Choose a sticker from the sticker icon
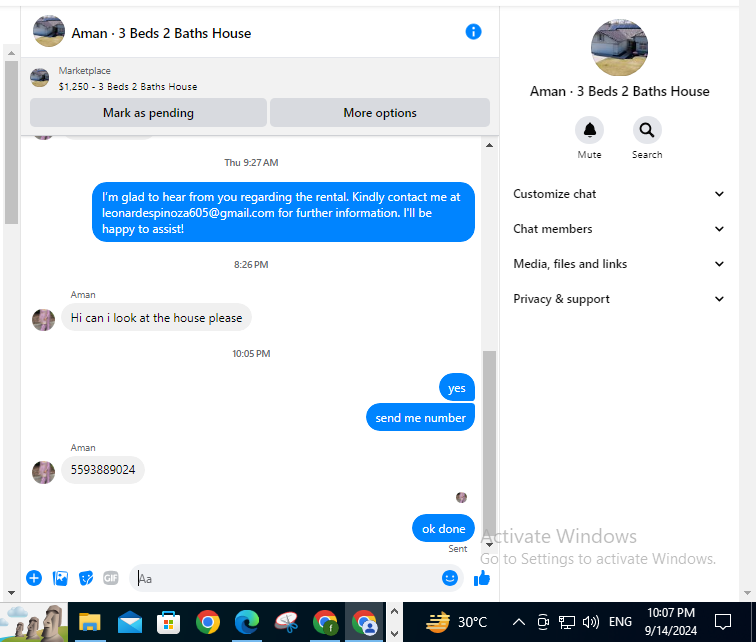756x642 pixels. [86, 578]
